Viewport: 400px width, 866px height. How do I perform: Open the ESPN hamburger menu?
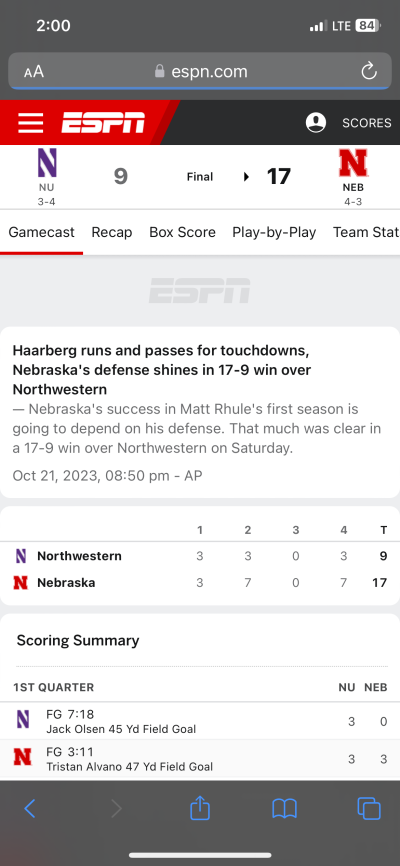30,123
